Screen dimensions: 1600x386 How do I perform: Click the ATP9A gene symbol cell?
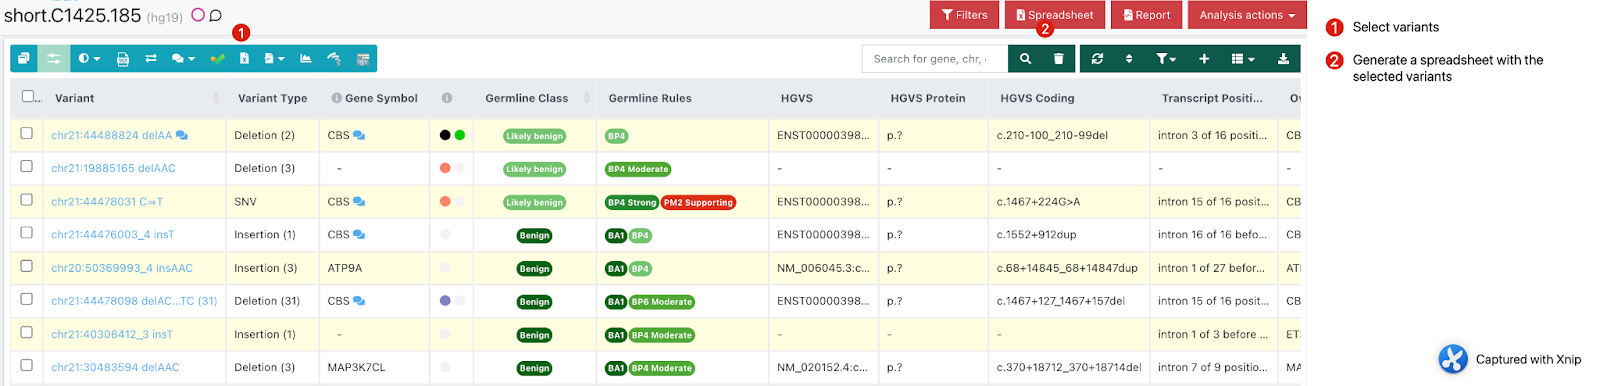point(345,268)
